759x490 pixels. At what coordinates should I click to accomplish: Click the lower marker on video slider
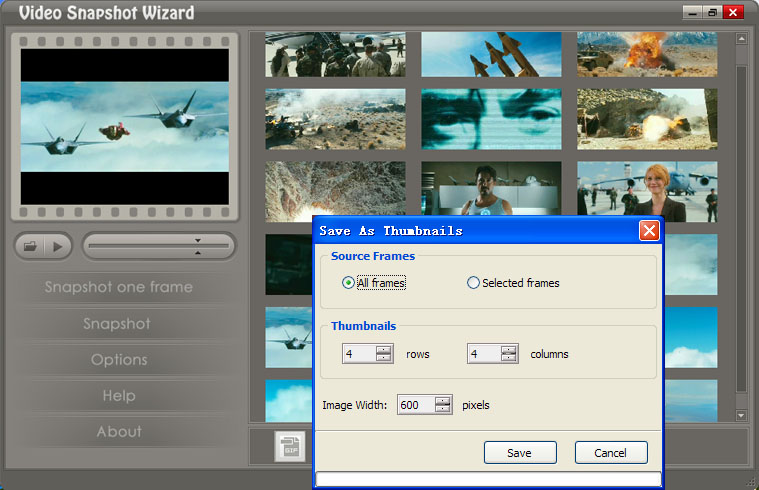click(197, 253)
